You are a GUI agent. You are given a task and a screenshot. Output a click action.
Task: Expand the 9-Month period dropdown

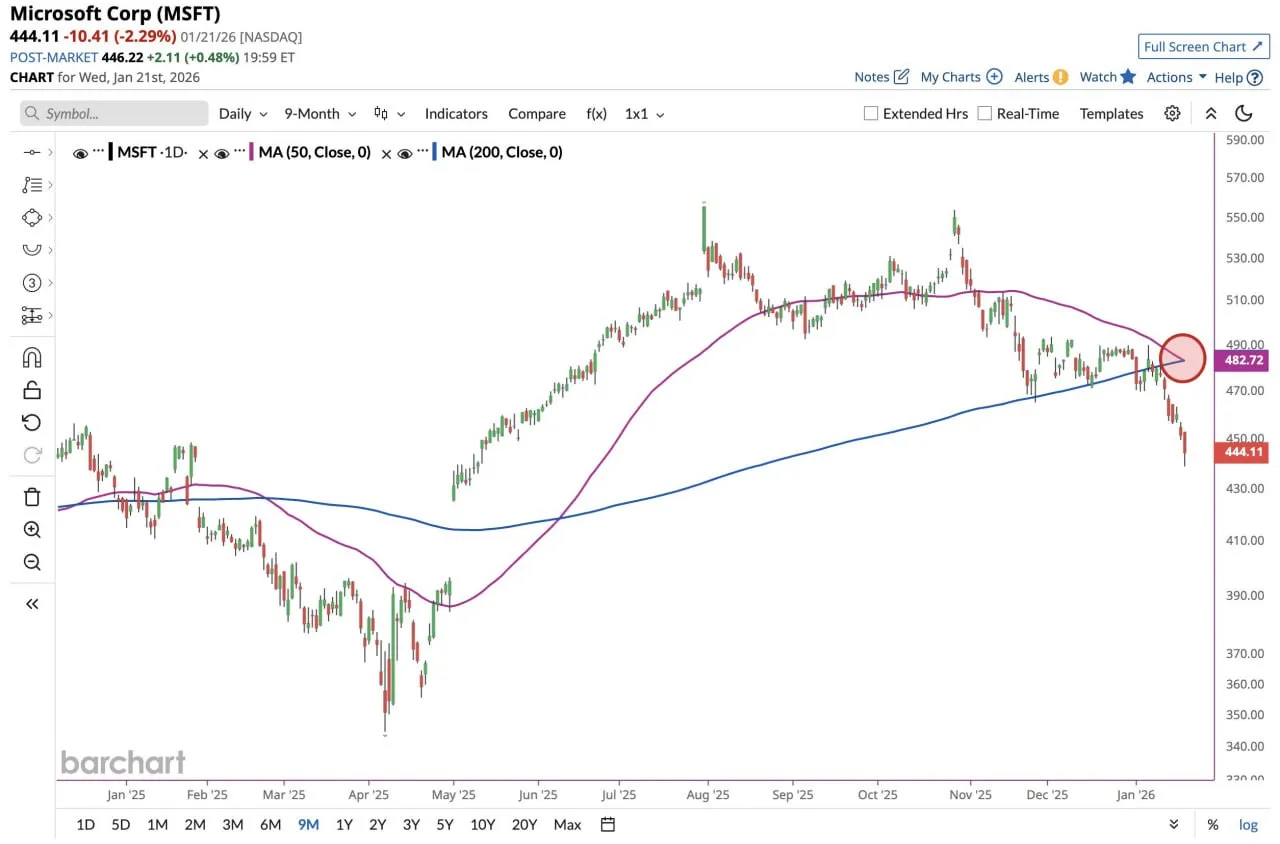pyautogui.click(x=320, y=114)
